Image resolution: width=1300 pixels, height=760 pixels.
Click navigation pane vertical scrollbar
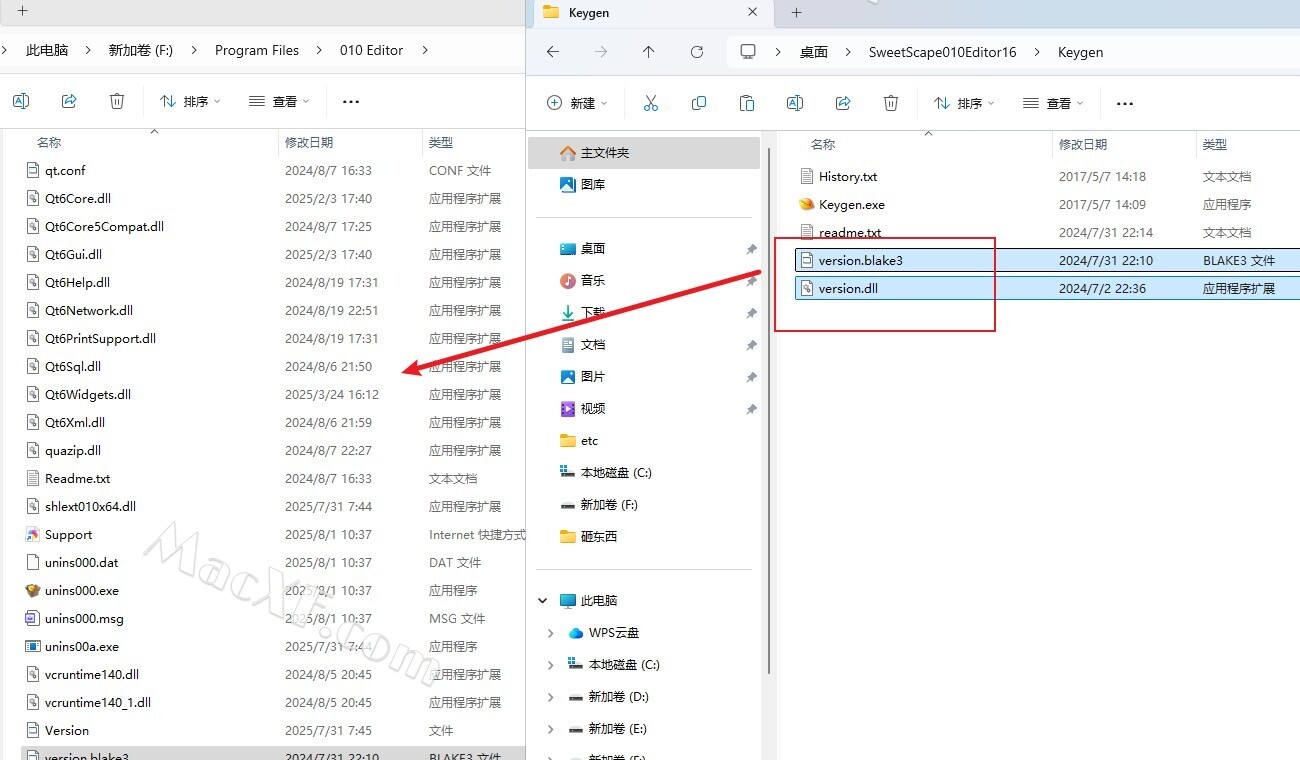(768, 410)
